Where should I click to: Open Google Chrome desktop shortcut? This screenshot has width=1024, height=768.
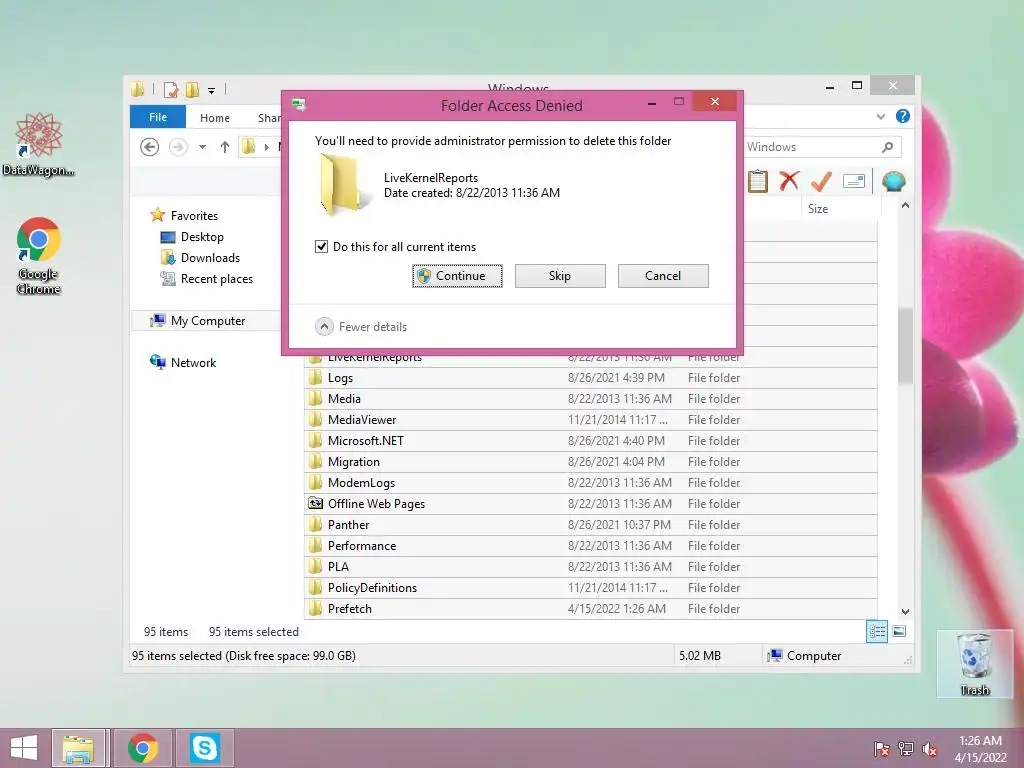(x=39, y=255)
